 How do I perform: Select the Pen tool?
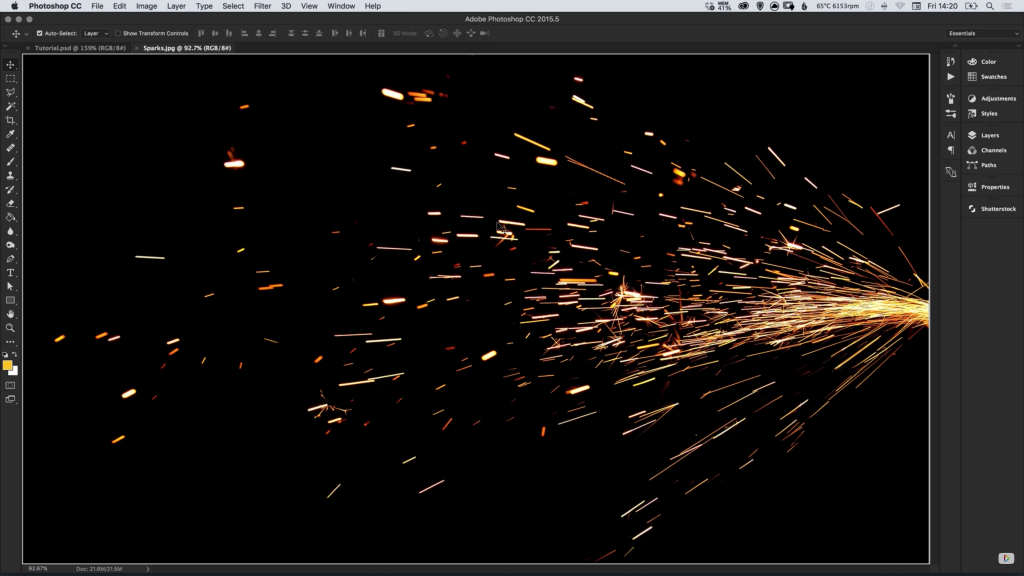click(10, 259)
